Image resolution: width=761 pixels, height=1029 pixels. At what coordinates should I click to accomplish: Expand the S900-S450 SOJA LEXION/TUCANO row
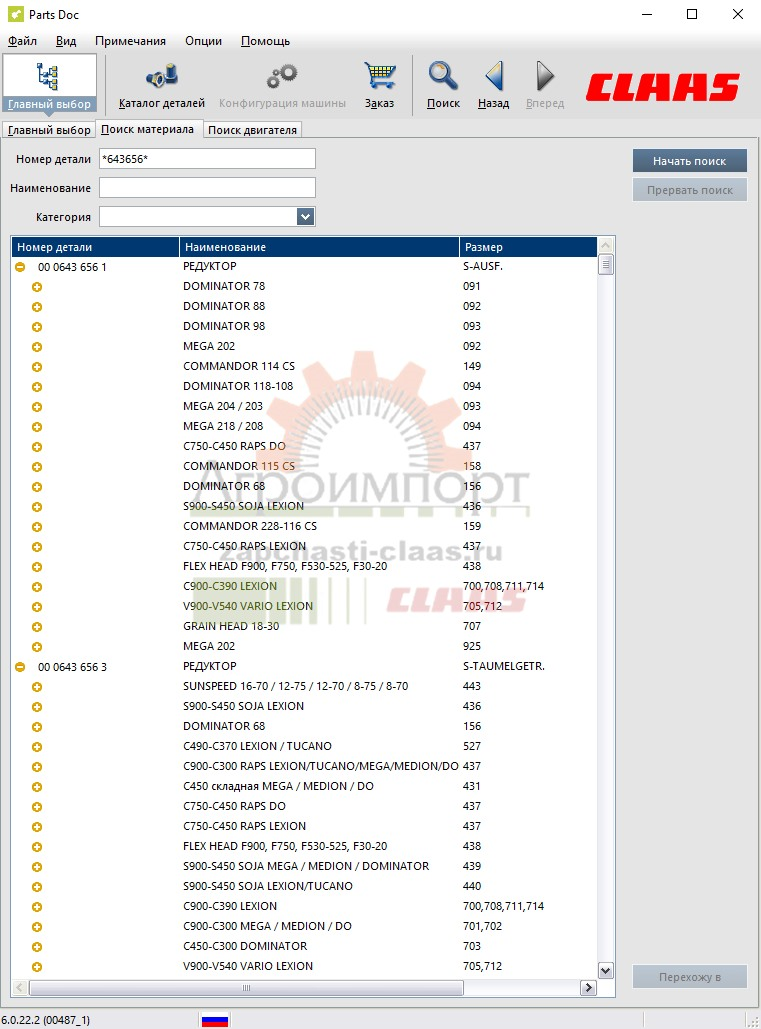coord(37,887)
